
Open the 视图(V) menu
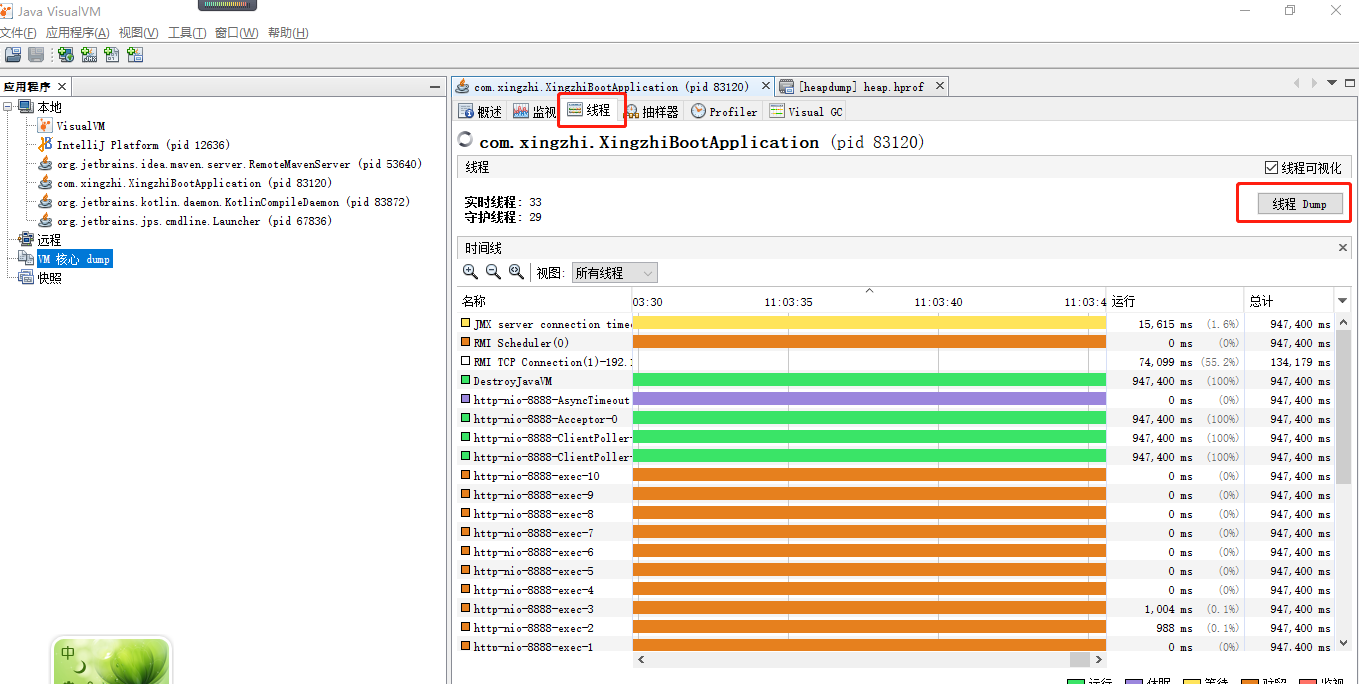pyautogui.click(x=138, y=33)
